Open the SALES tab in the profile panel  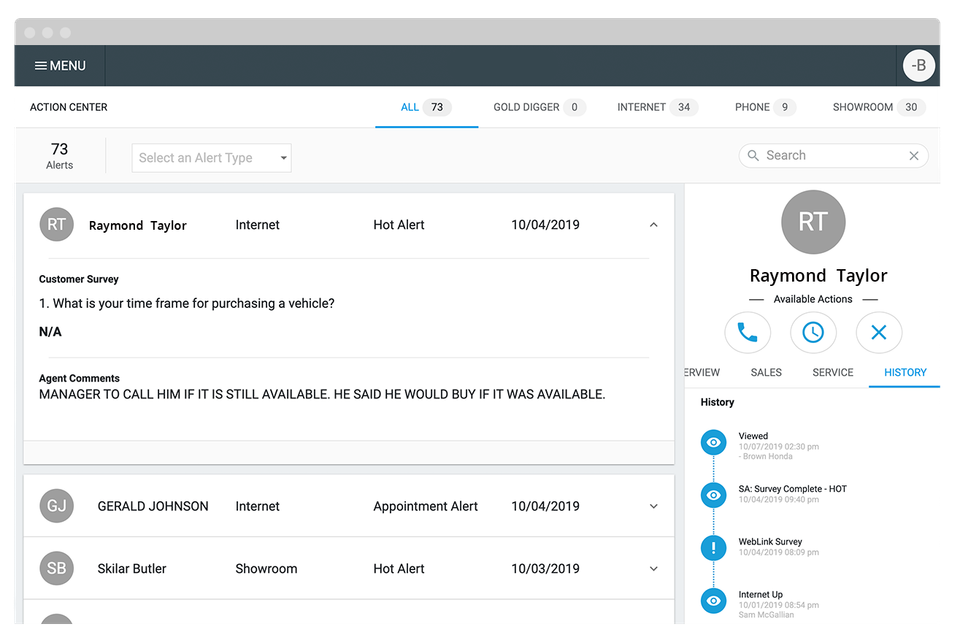766,372
